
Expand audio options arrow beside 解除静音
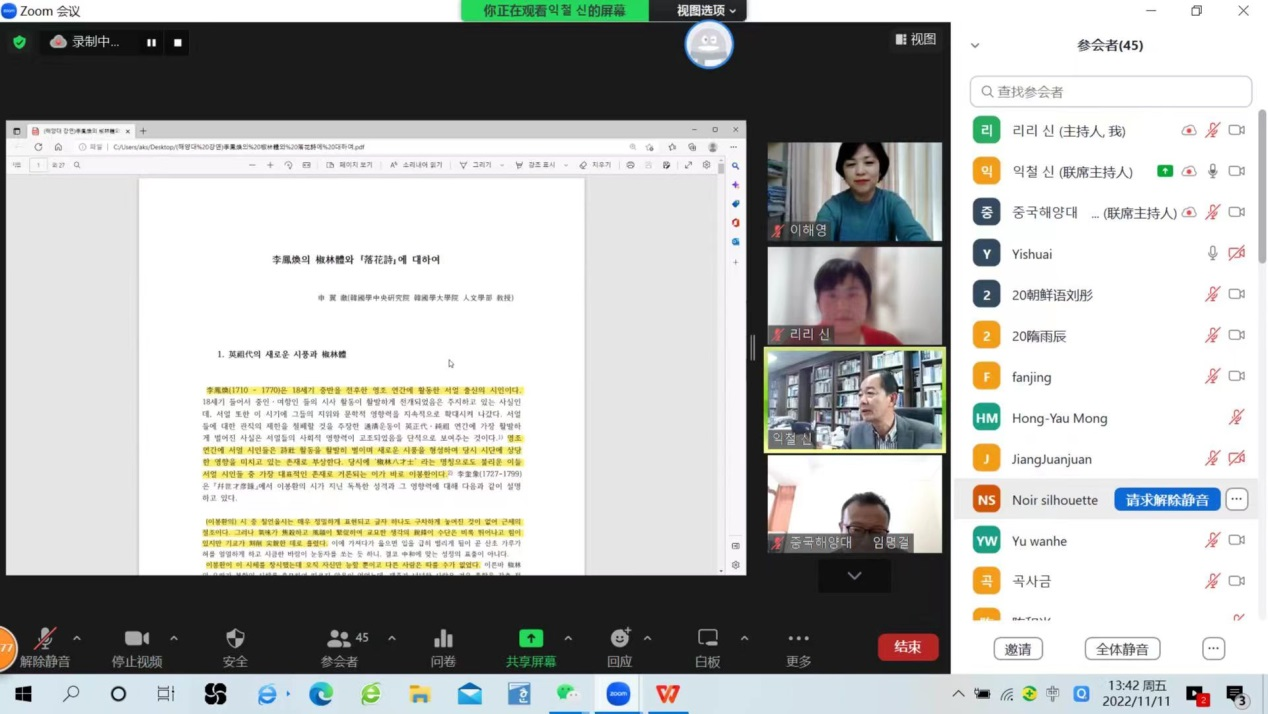77,638
